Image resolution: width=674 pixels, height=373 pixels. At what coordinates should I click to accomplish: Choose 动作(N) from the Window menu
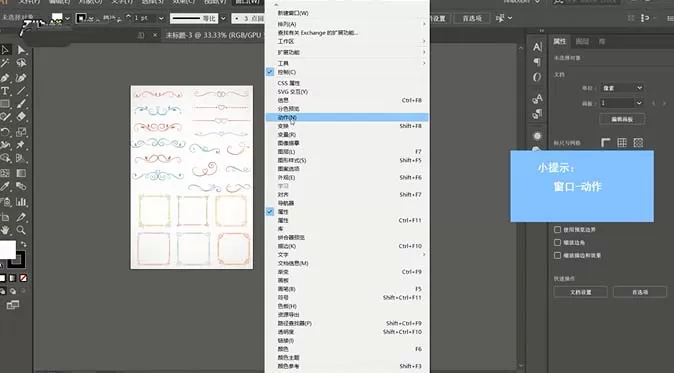[347, 117]
